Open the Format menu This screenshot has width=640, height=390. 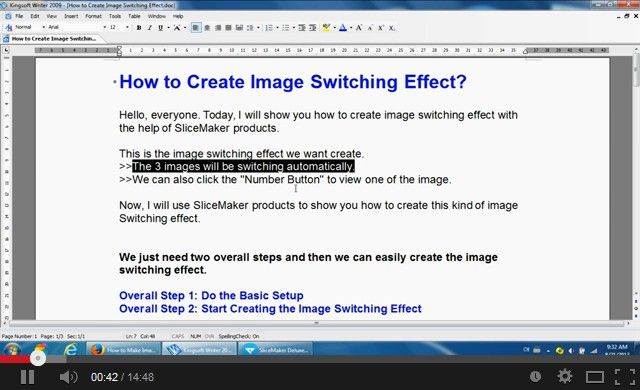coord(93,16)
